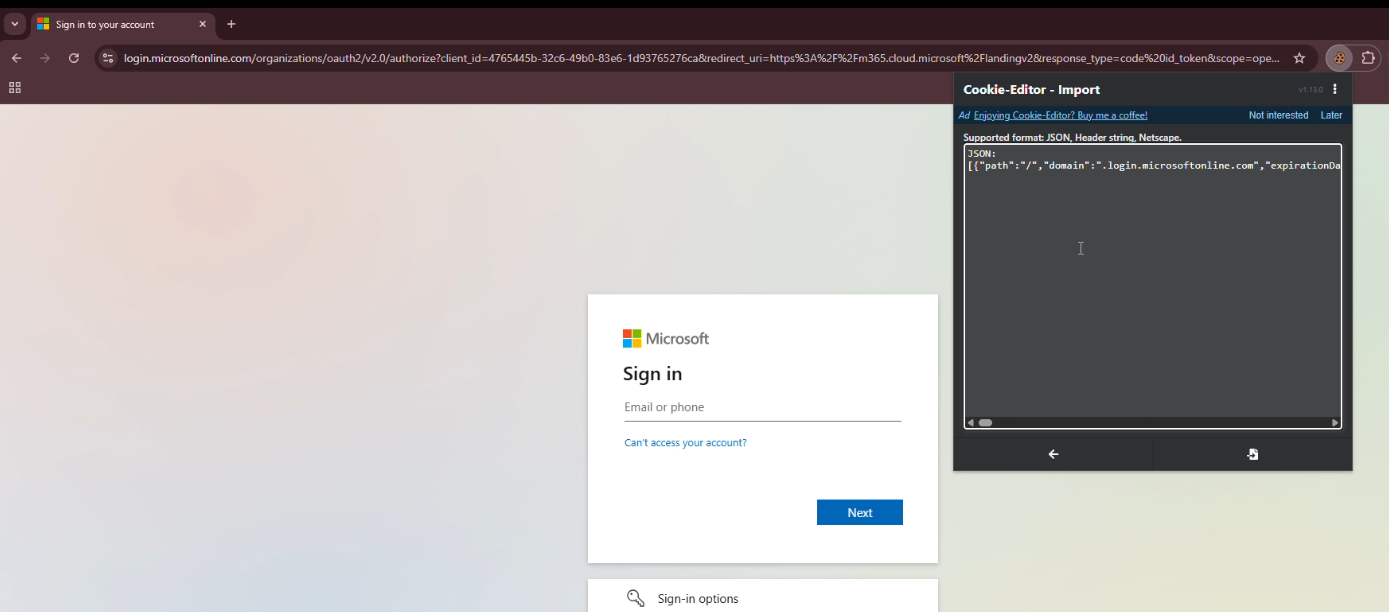Open the tab search dropdown chevron
The width and height of the screenshot is (1389, 612).
(15, 24)
